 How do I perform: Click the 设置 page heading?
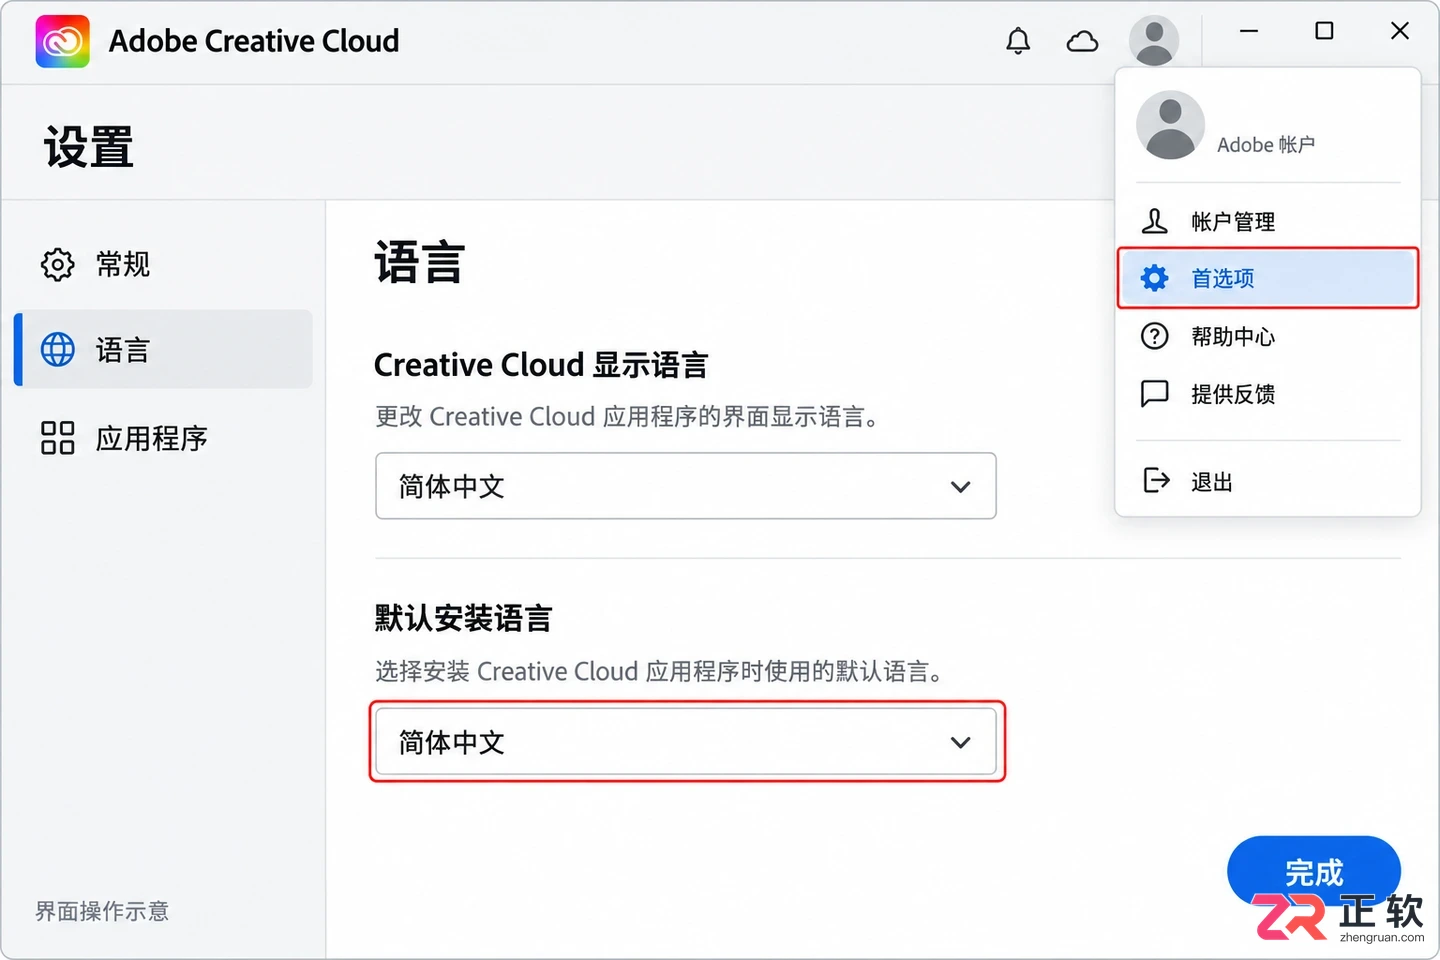pos(89,147)
